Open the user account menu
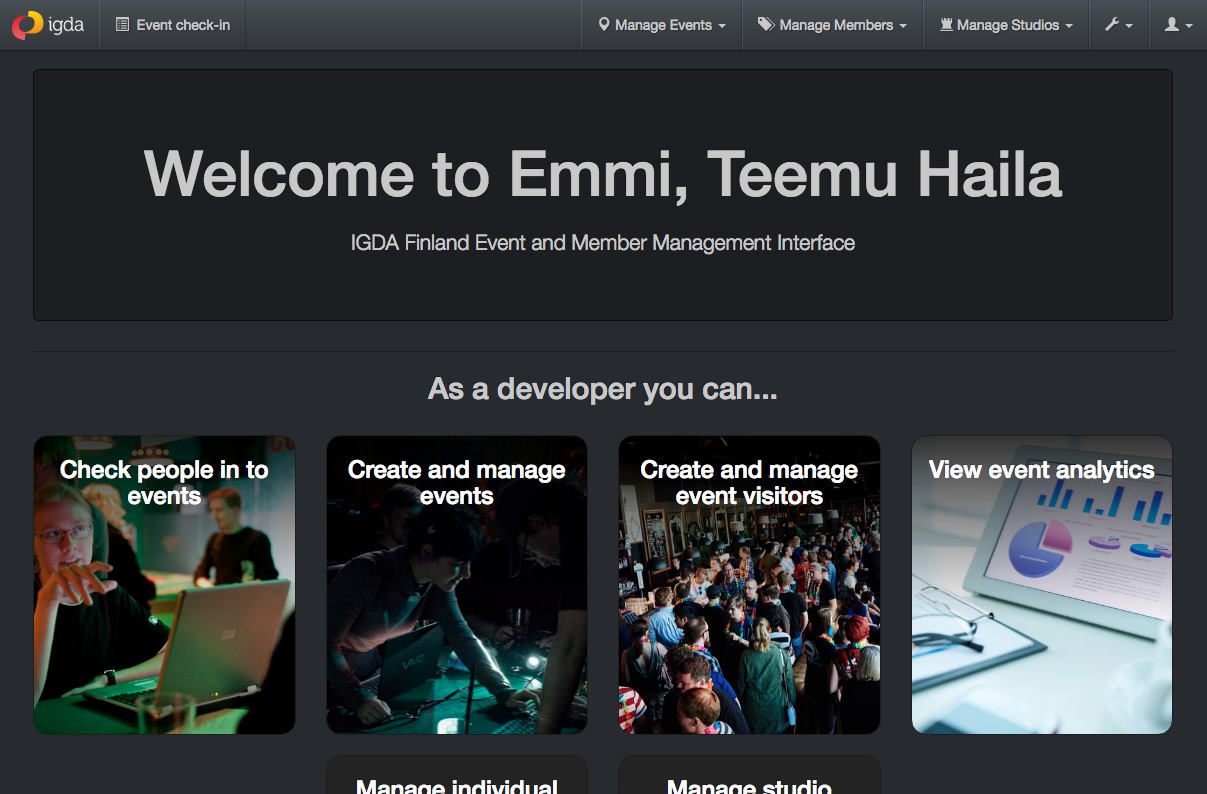 [x=1178, y=25]
